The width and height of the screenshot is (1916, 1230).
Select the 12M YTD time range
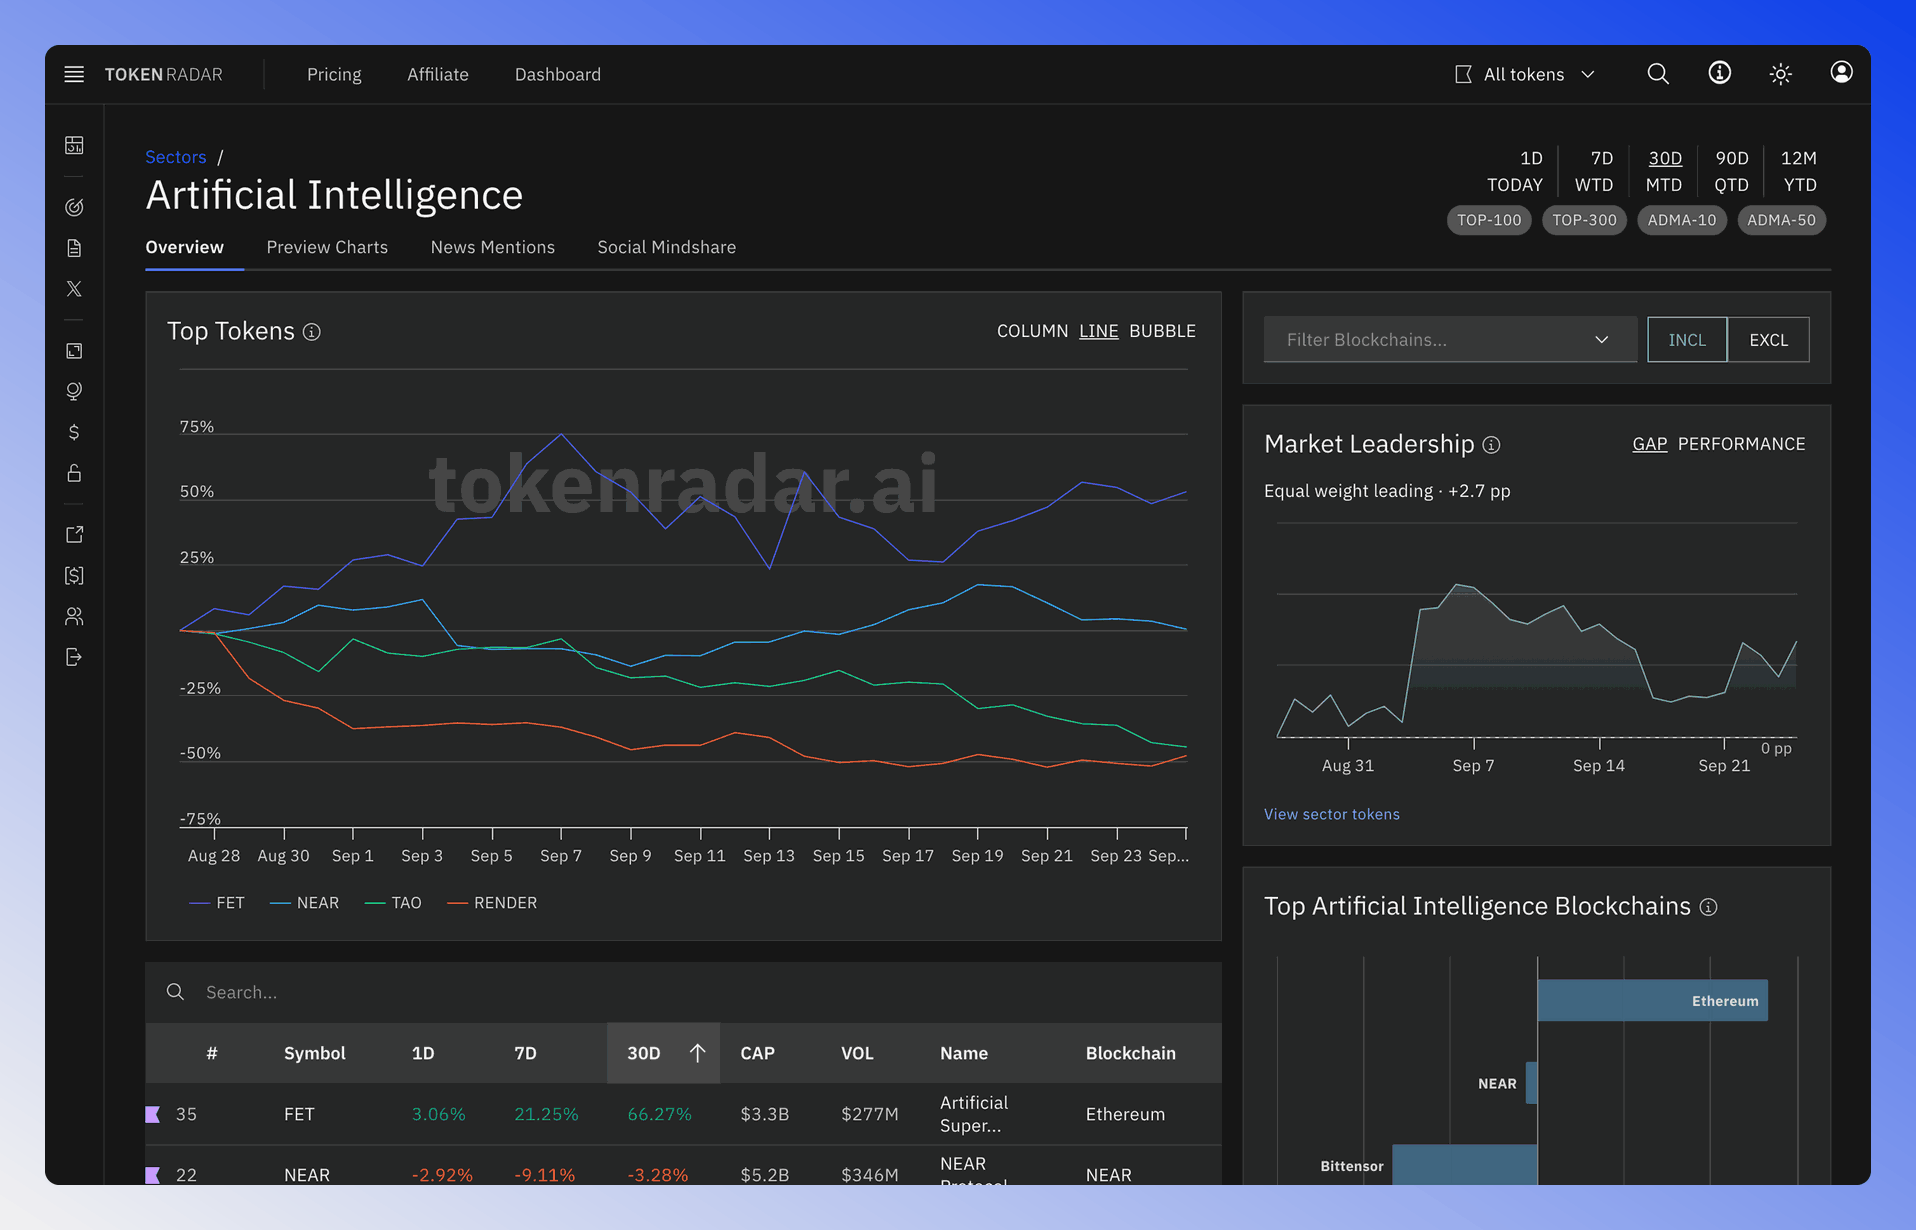(1799, 171)
